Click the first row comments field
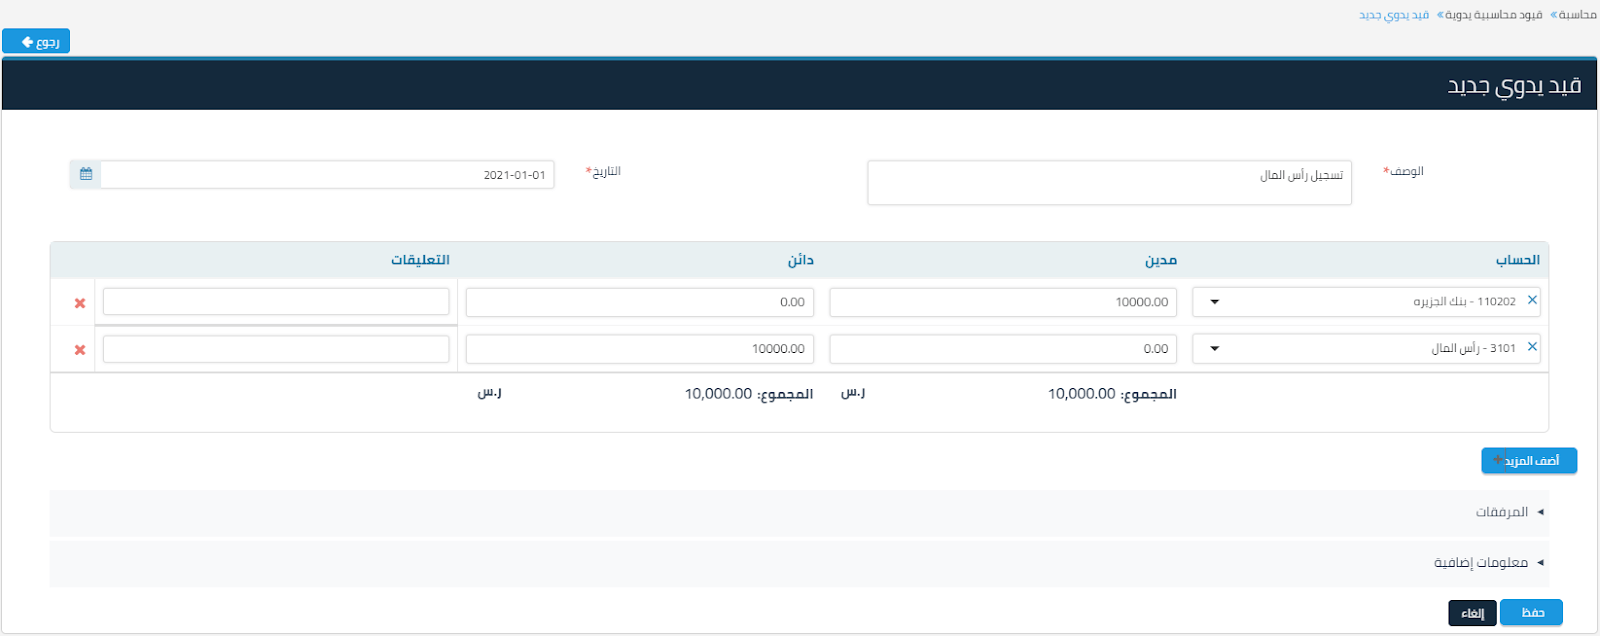 click(276, 302)
